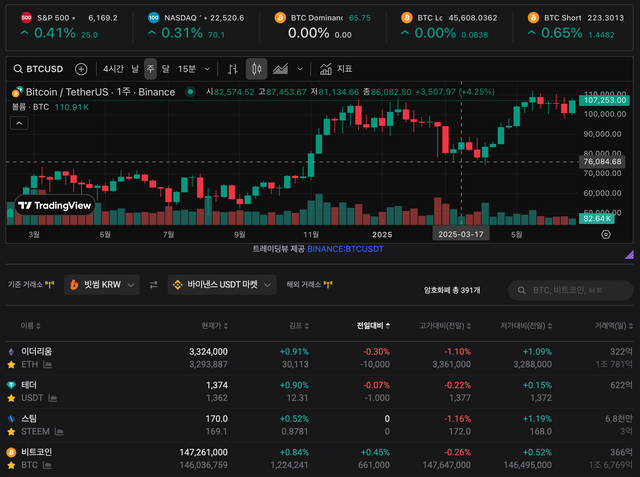Sort the table by 고가대비(전일) column

click(445, 326)
